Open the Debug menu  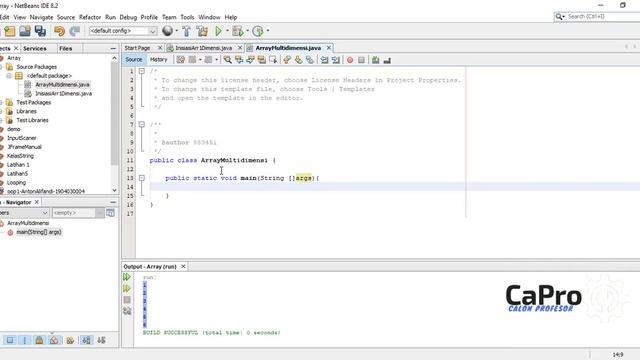[x=128, y=17]
